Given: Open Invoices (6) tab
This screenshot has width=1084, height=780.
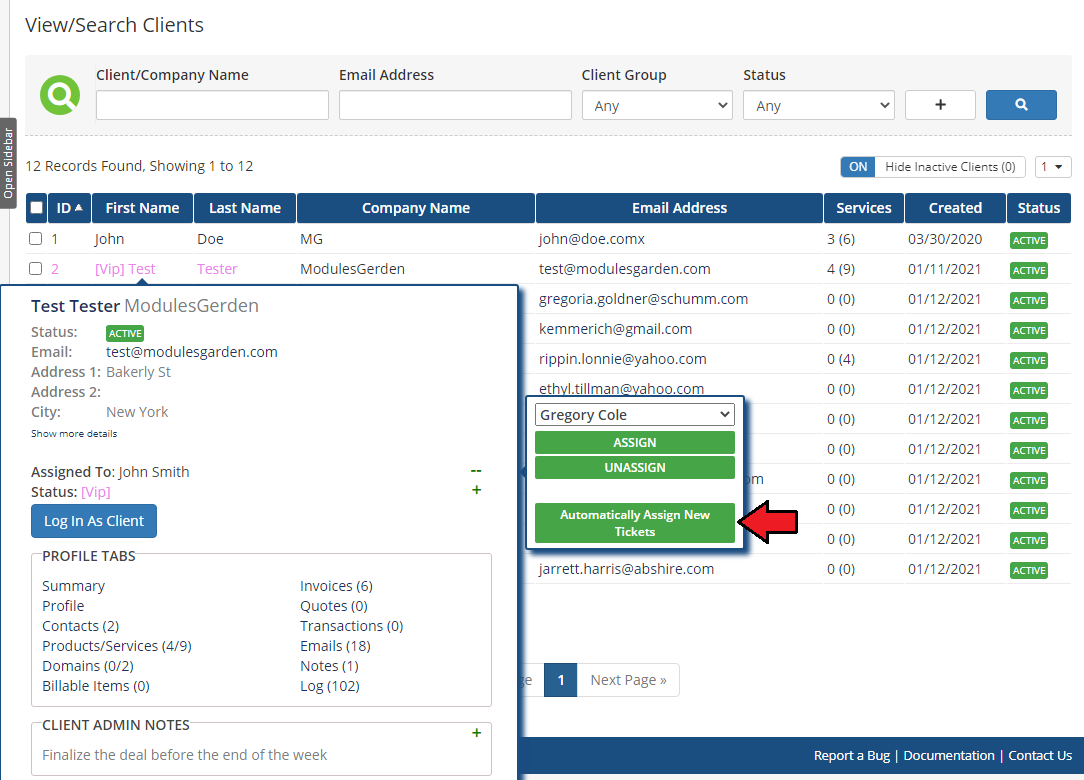Looking at the screenshot, I should point(336,586).
